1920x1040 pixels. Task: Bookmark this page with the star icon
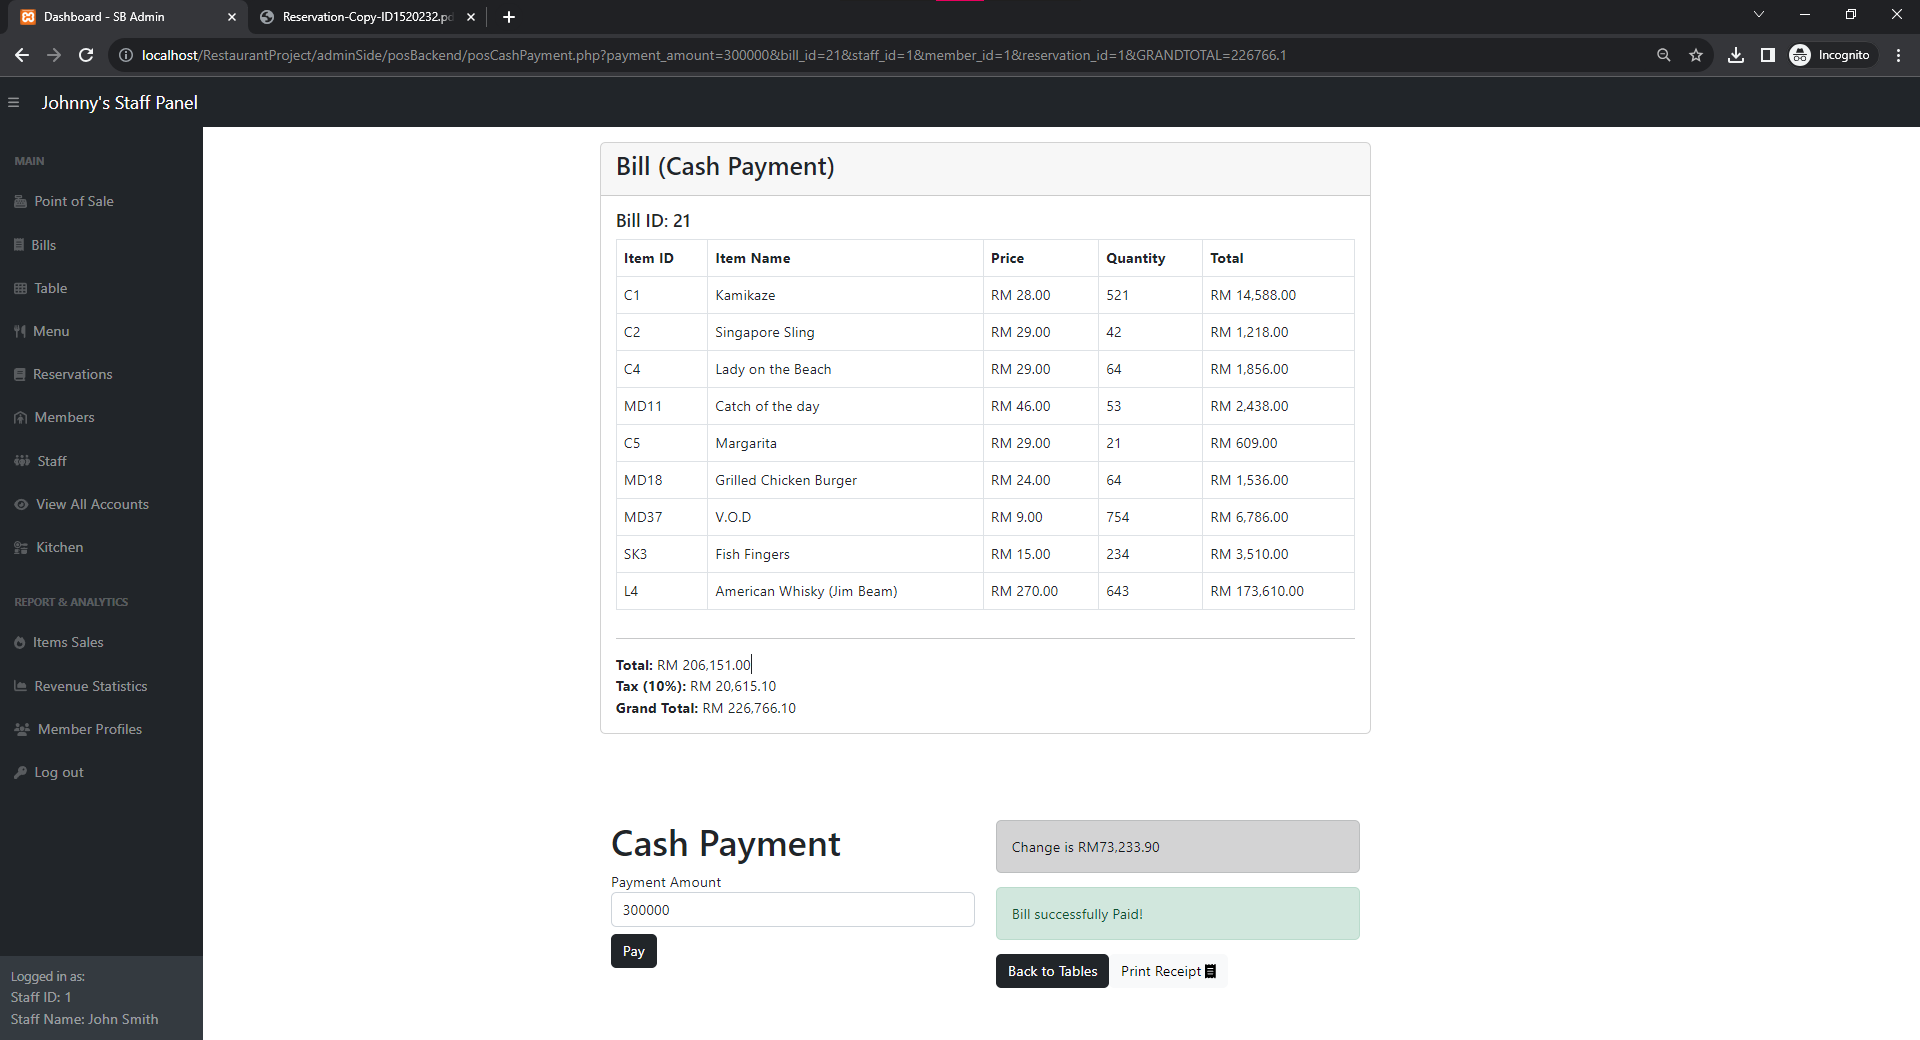point(1696,55)
